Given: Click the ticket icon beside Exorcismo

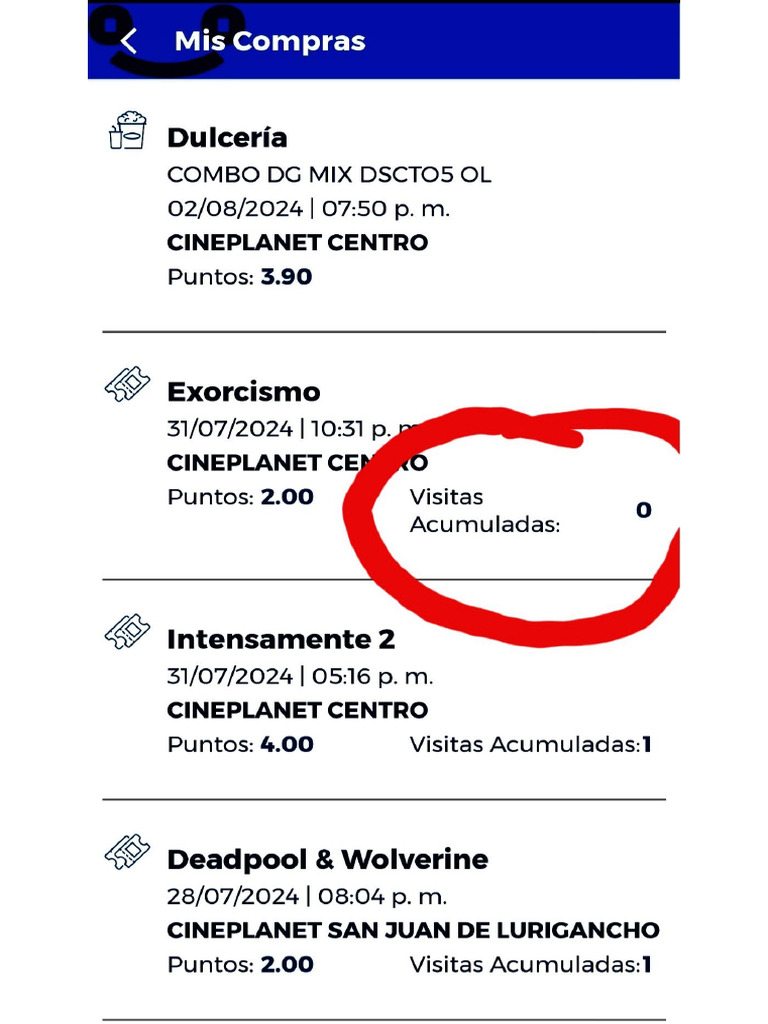Looking at the screenshot, I should 127,385.
